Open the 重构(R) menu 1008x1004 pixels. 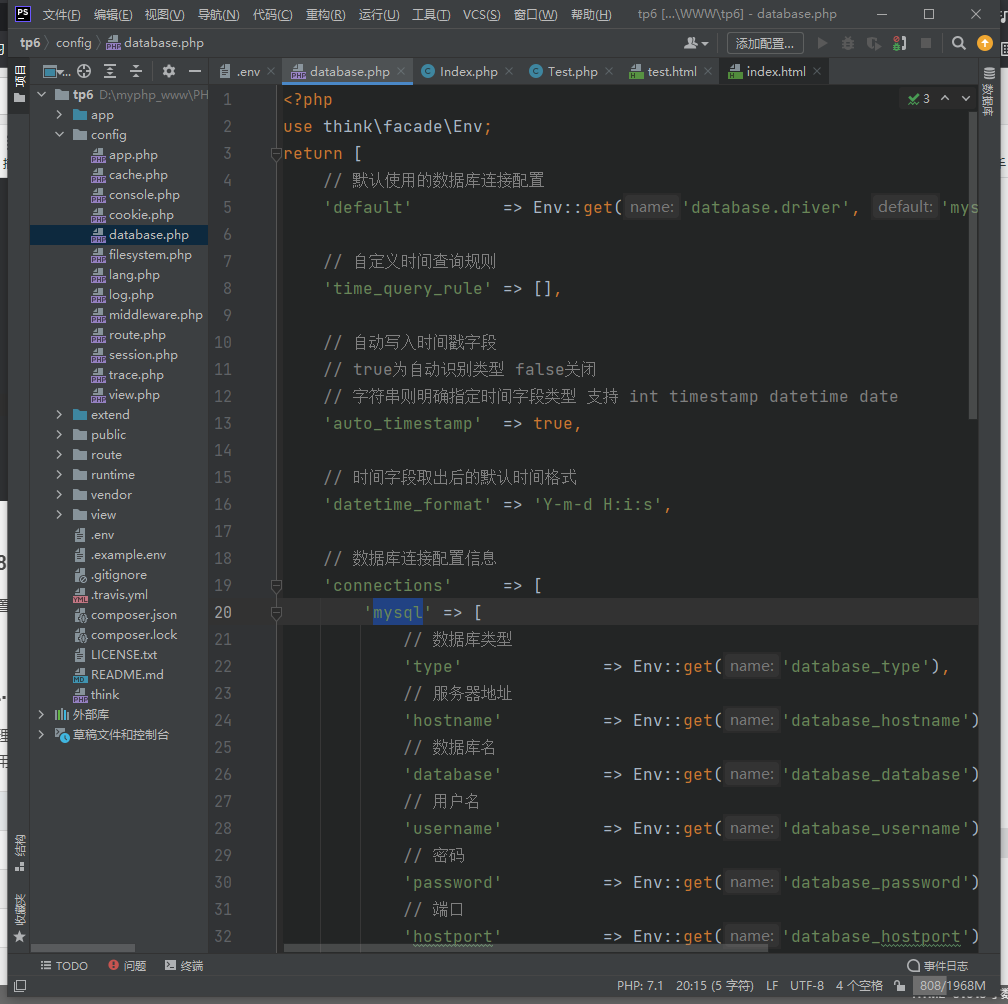(325, 14)
